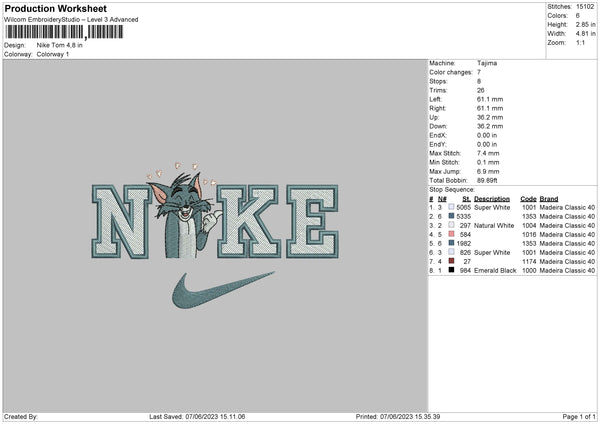Click the Brand column header

[549, 199]
